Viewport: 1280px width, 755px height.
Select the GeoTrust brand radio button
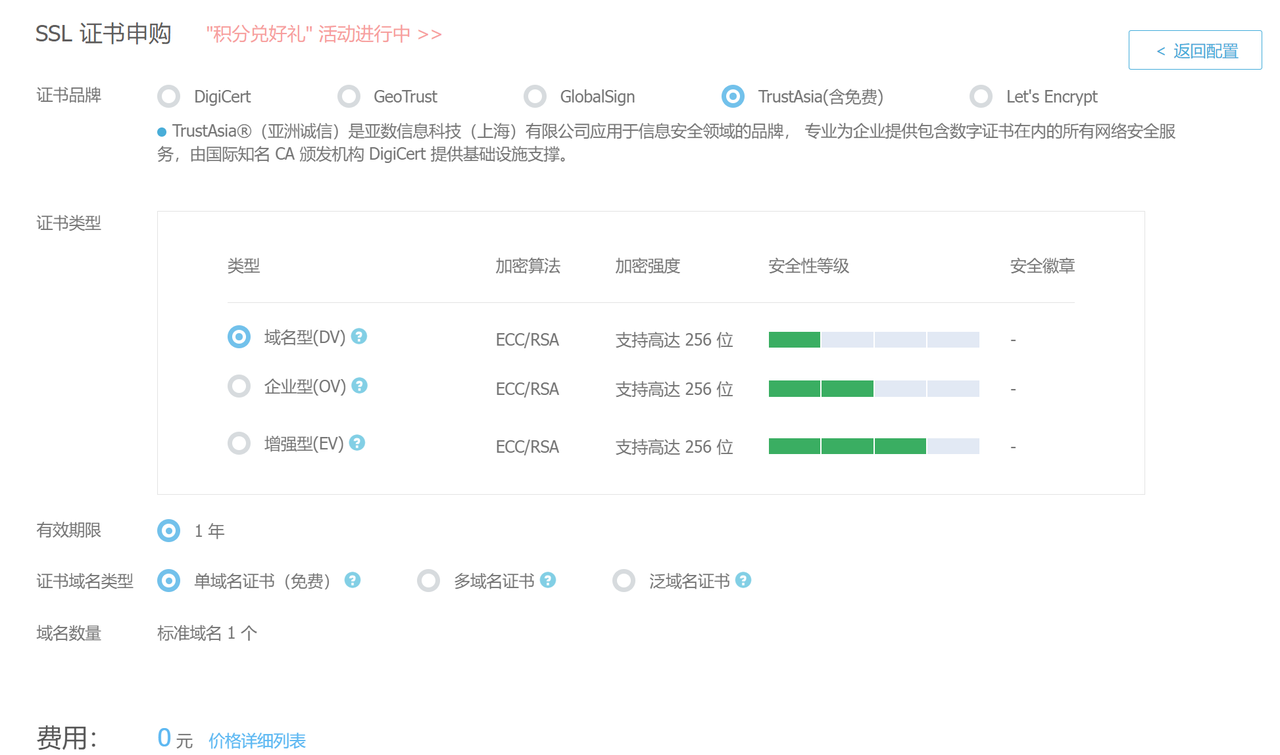[x=349, y=96]
